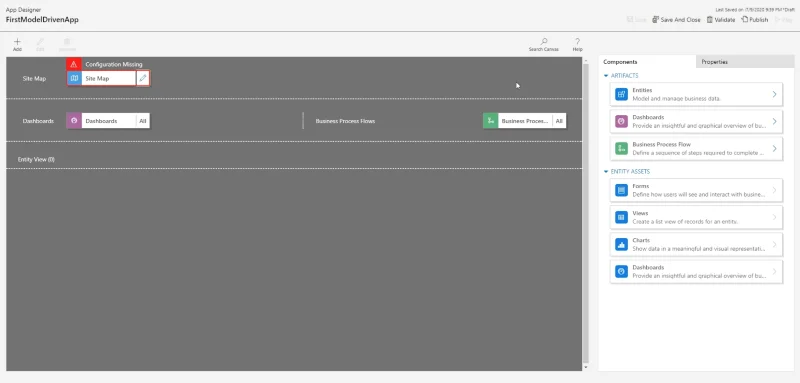Click the canvas scrollbar down arrow
The image size is (800, 383).
(586, 367)
